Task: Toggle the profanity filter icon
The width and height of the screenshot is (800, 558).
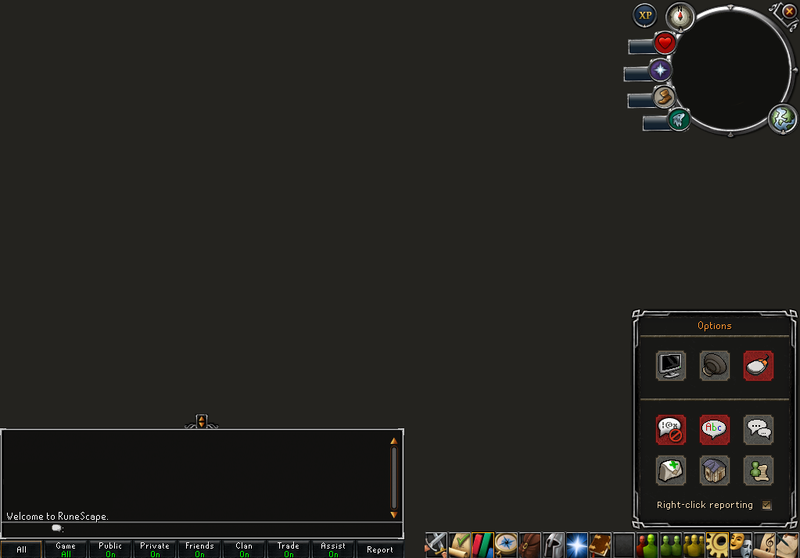Action: pyautogui.click(x=670, y=429)
